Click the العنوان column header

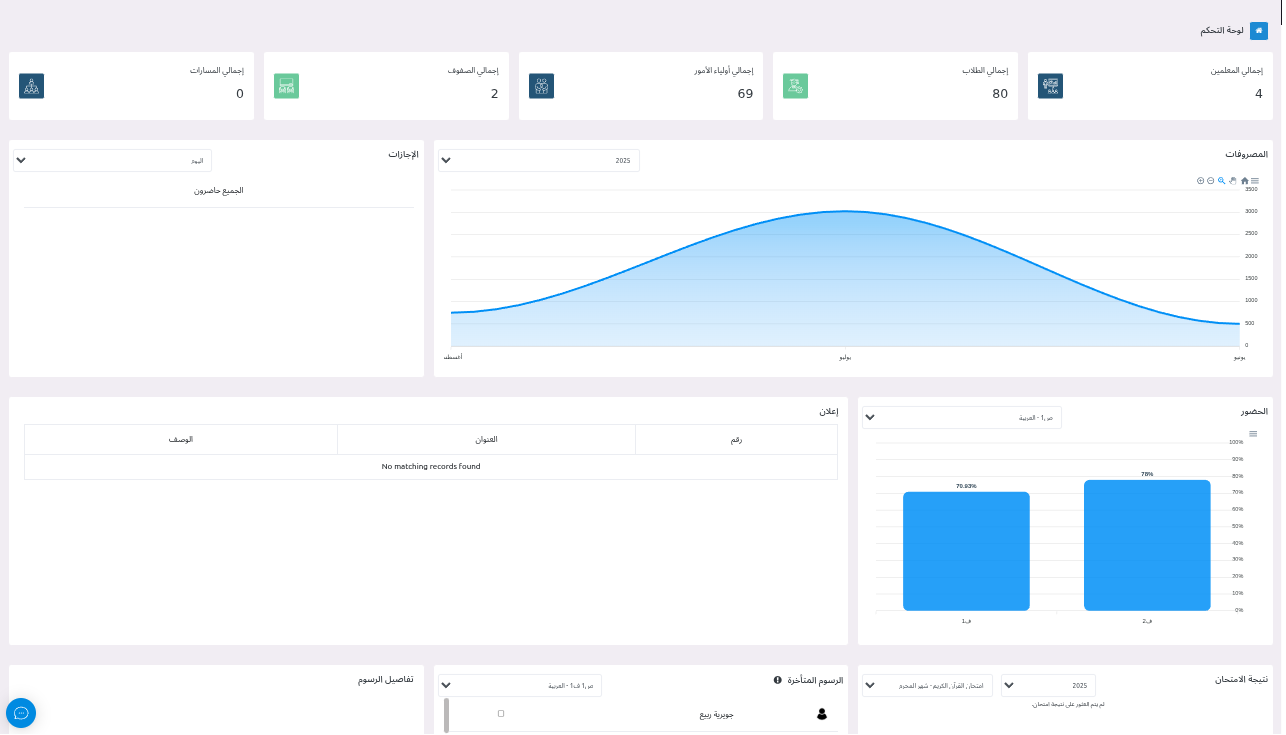[486, 440]
